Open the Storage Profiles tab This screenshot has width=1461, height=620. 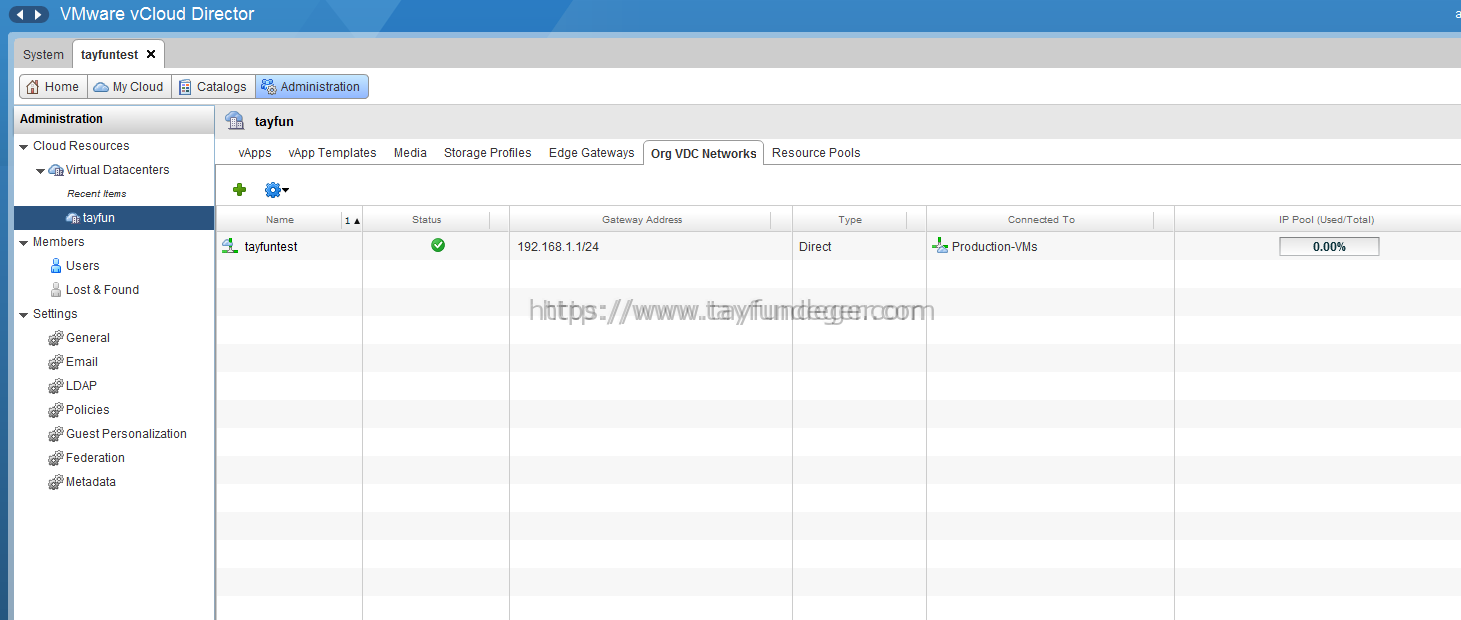point(488,153)
